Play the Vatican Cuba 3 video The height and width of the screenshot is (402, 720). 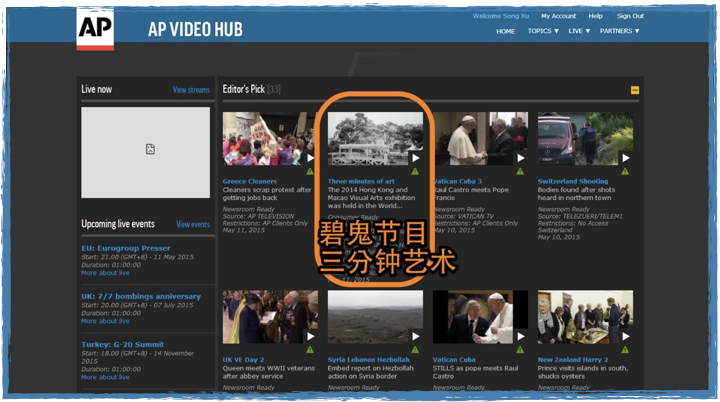point(521,158)
